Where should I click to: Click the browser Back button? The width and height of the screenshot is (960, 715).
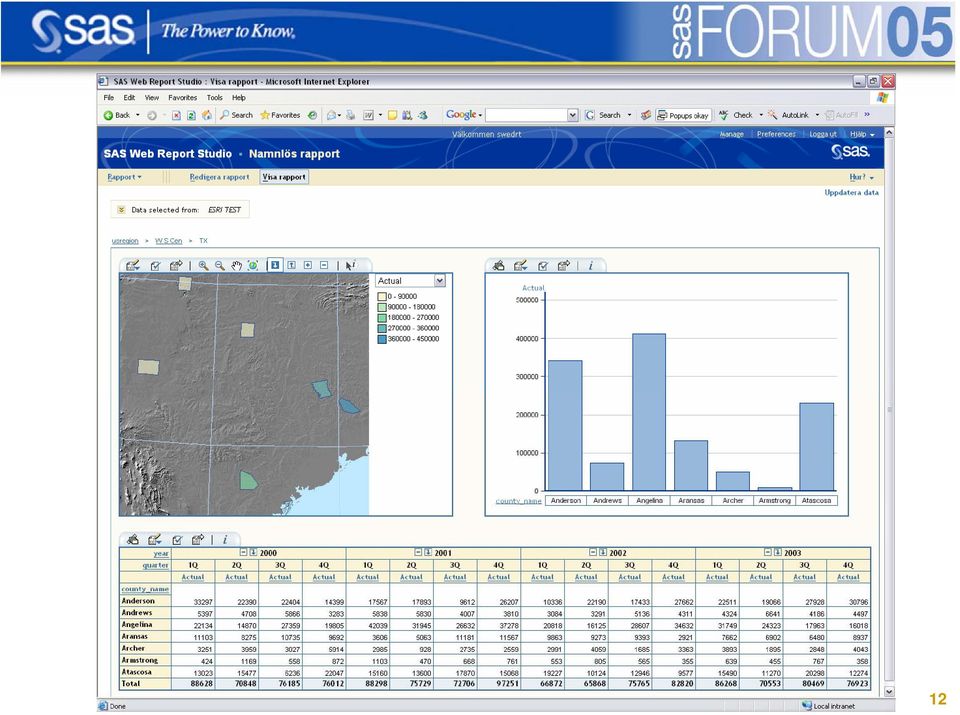(x=117, y=115)
